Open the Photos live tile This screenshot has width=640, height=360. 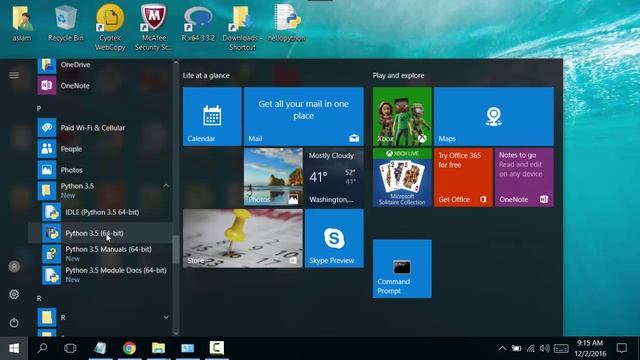tap(273, 177)
